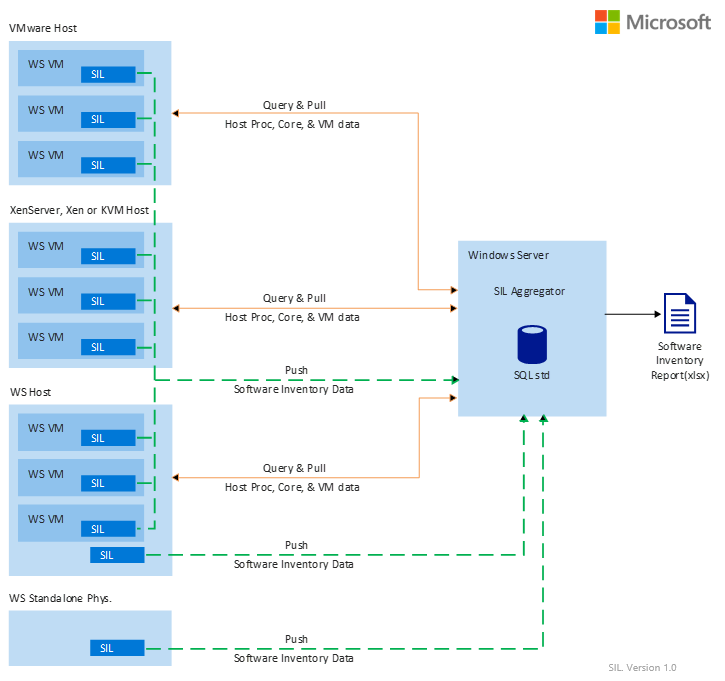Image resolution: width=725 pixels, height=681 pixels.
Task: Click the SIL box in VMware Host's first WS VM
Action: click(x=108, y=74)
